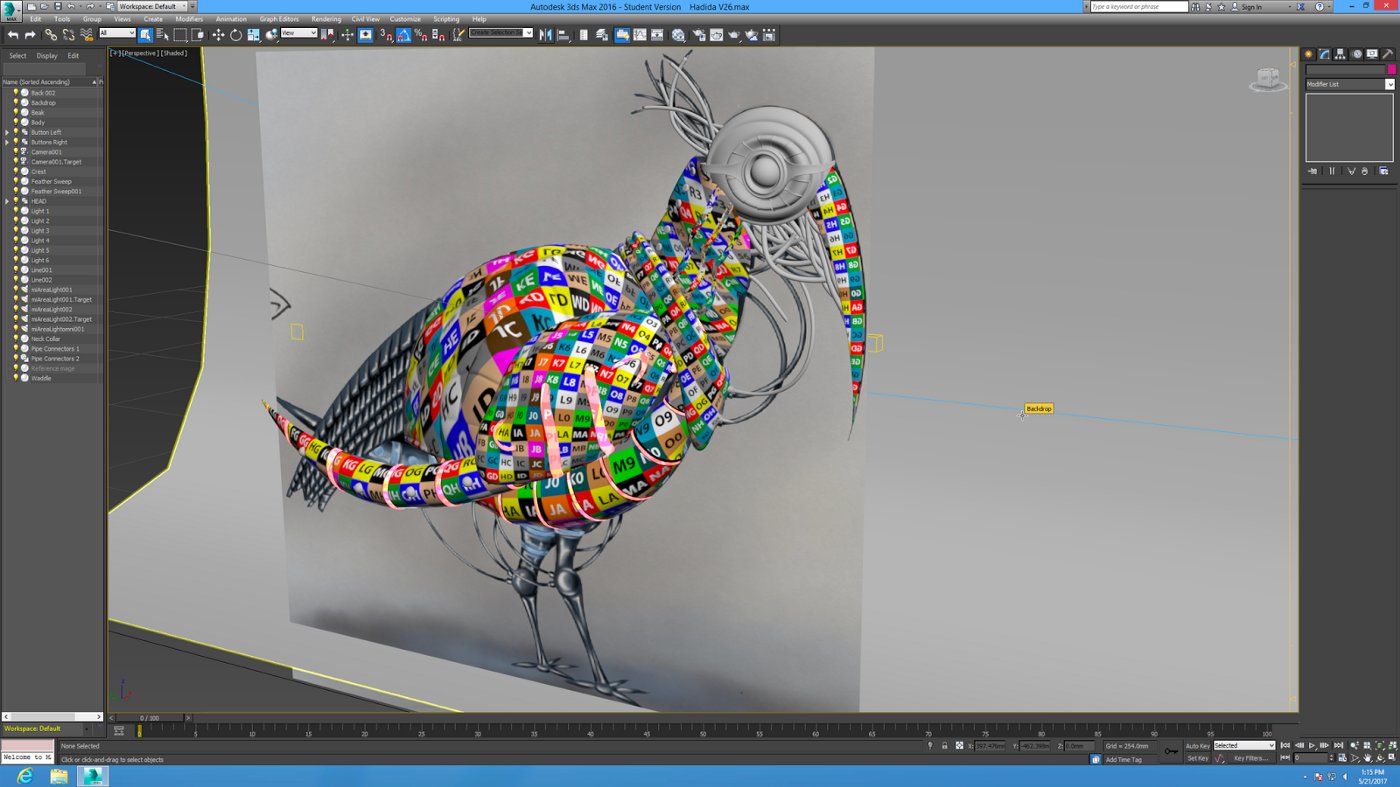Image resolution: width=1400 pixels, height=787 pixels.
Task: Toggle Set Key mode
Action: tap(1197, 758)
